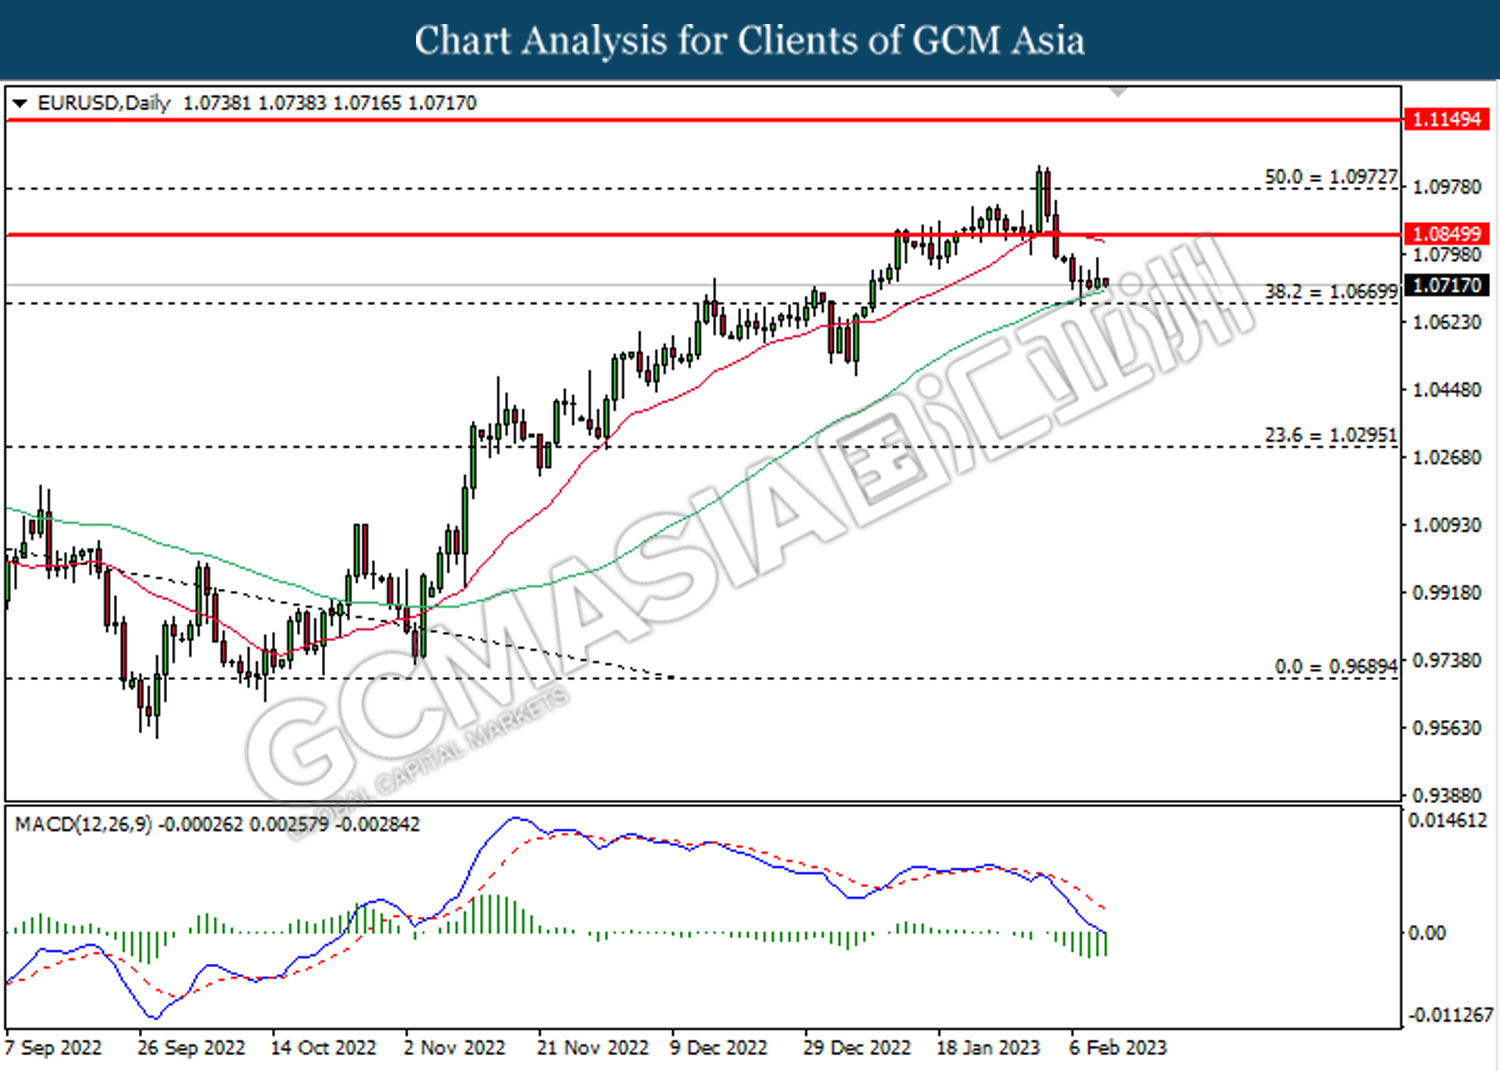Click the 0.95630 price axis value
The image size is (1500, 1071).
pos(1447,728)
